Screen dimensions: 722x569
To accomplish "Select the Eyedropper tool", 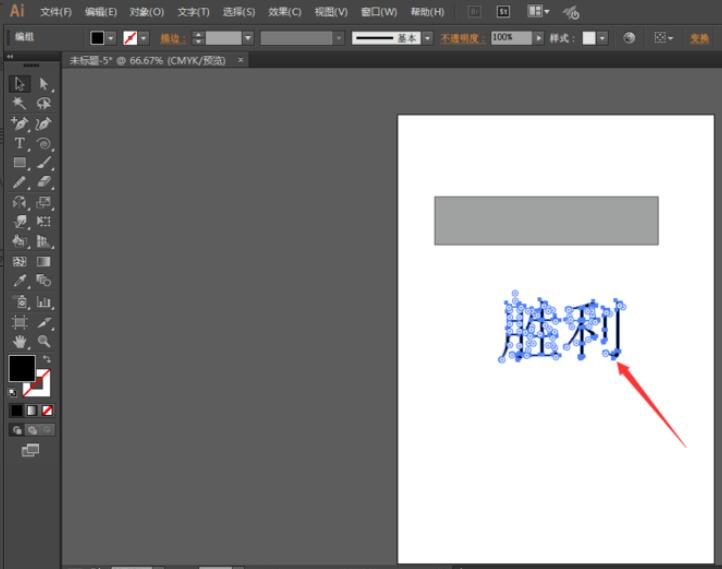I will (x=19, y=280).
